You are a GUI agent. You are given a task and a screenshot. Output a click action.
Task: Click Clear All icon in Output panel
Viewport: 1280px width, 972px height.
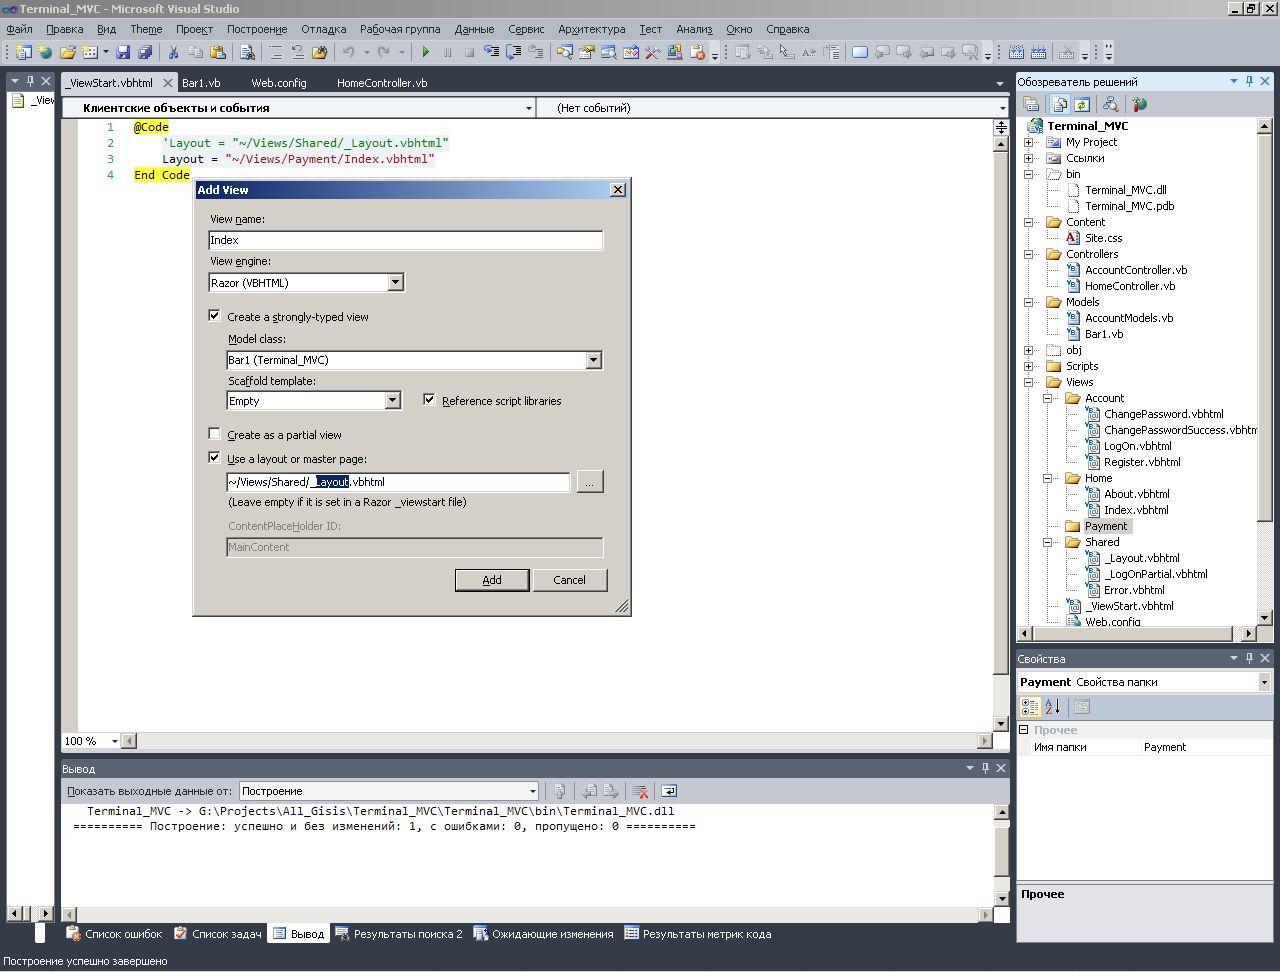click(x=641, y=791)
